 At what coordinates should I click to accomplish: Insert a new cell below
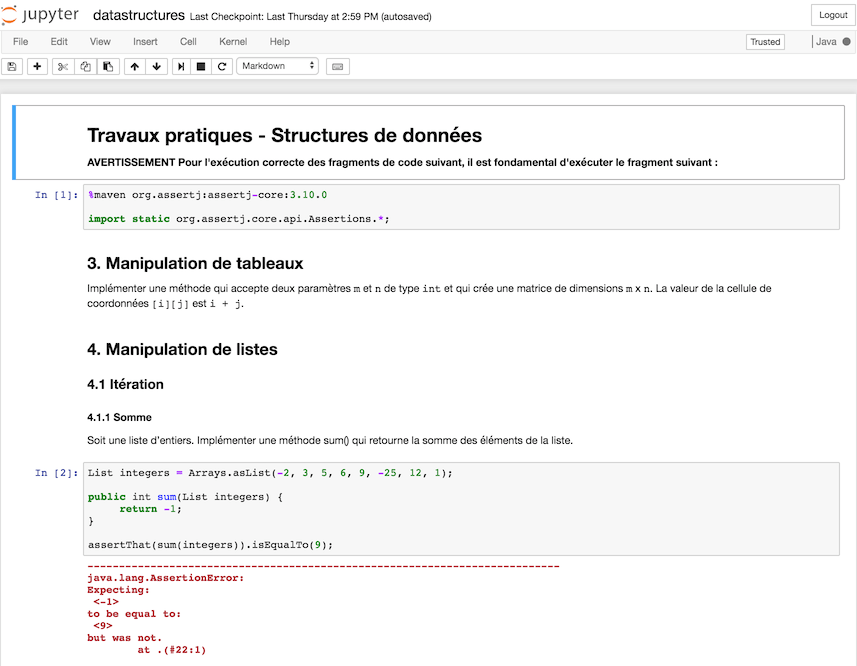[x=34, y=66]
